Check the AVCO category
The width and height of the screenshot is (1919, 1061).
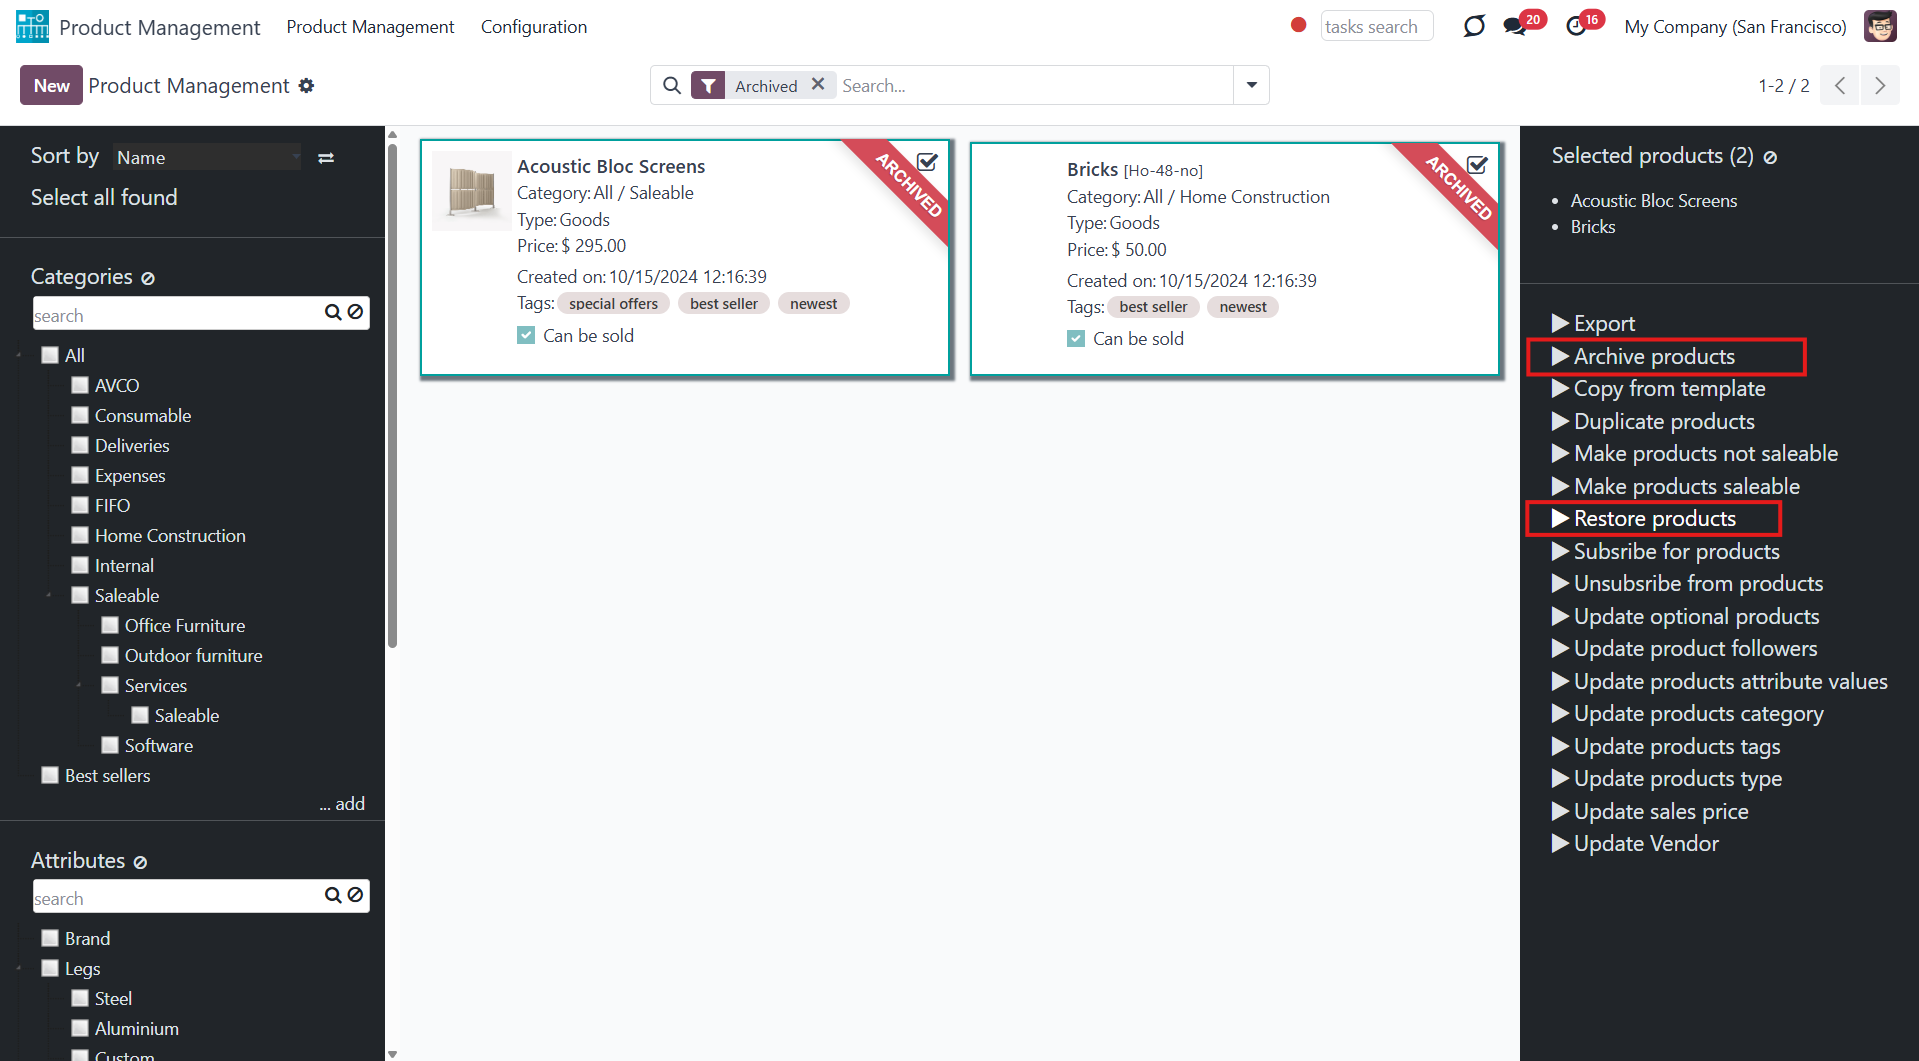80,385
